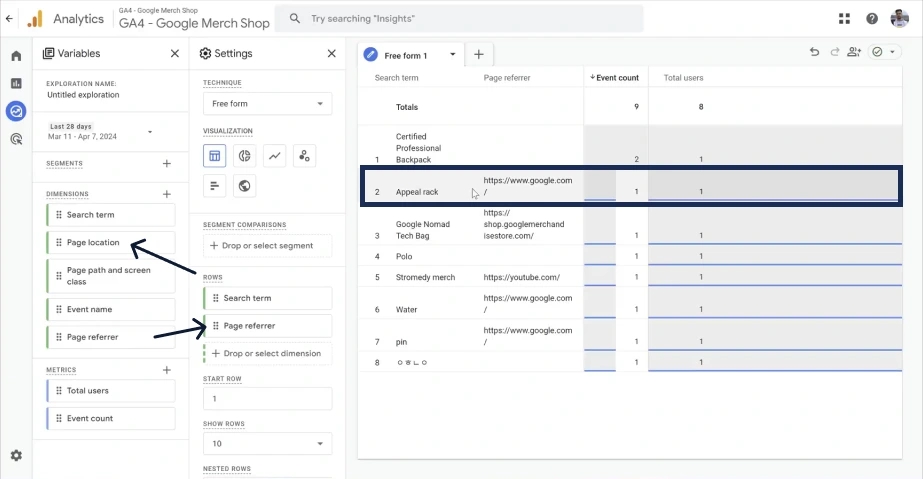This screenshot has height=479, width=923.
Task: Go back using the arrow beside Analytics
Action: tap(9, 18)
